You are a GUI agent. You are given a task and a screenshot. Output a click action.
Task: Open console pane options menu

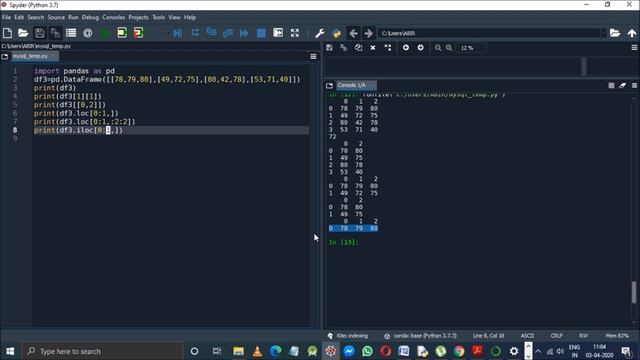pyautogui.click(x=635, y=85)
